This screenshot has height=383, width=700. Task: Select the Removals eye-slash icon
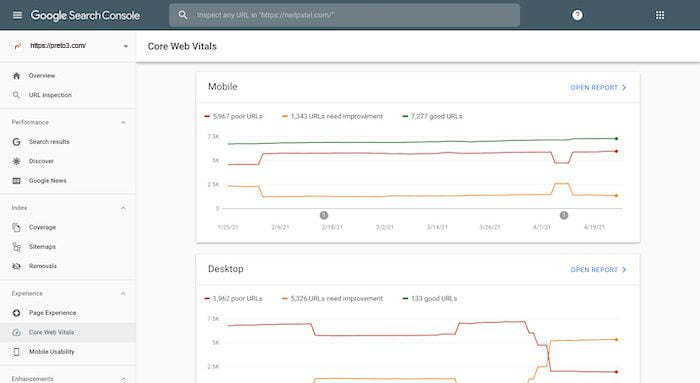point(17,266)
